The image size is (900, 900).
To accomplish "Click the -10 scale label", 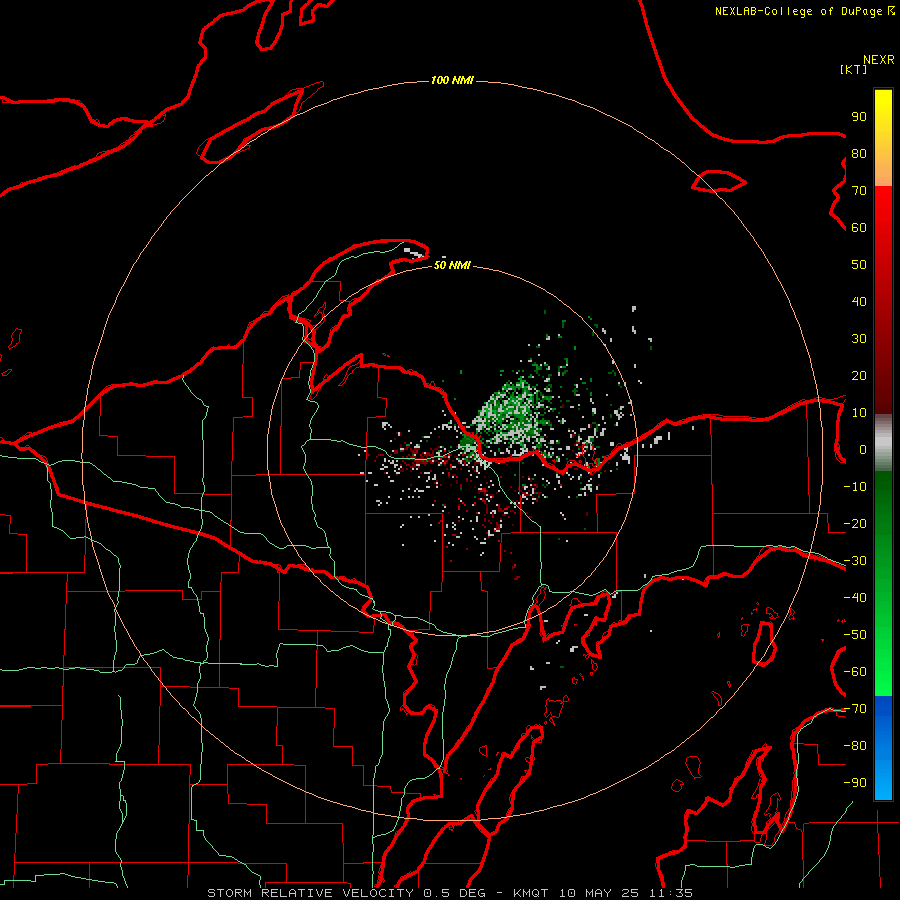I will click(855, 487).
